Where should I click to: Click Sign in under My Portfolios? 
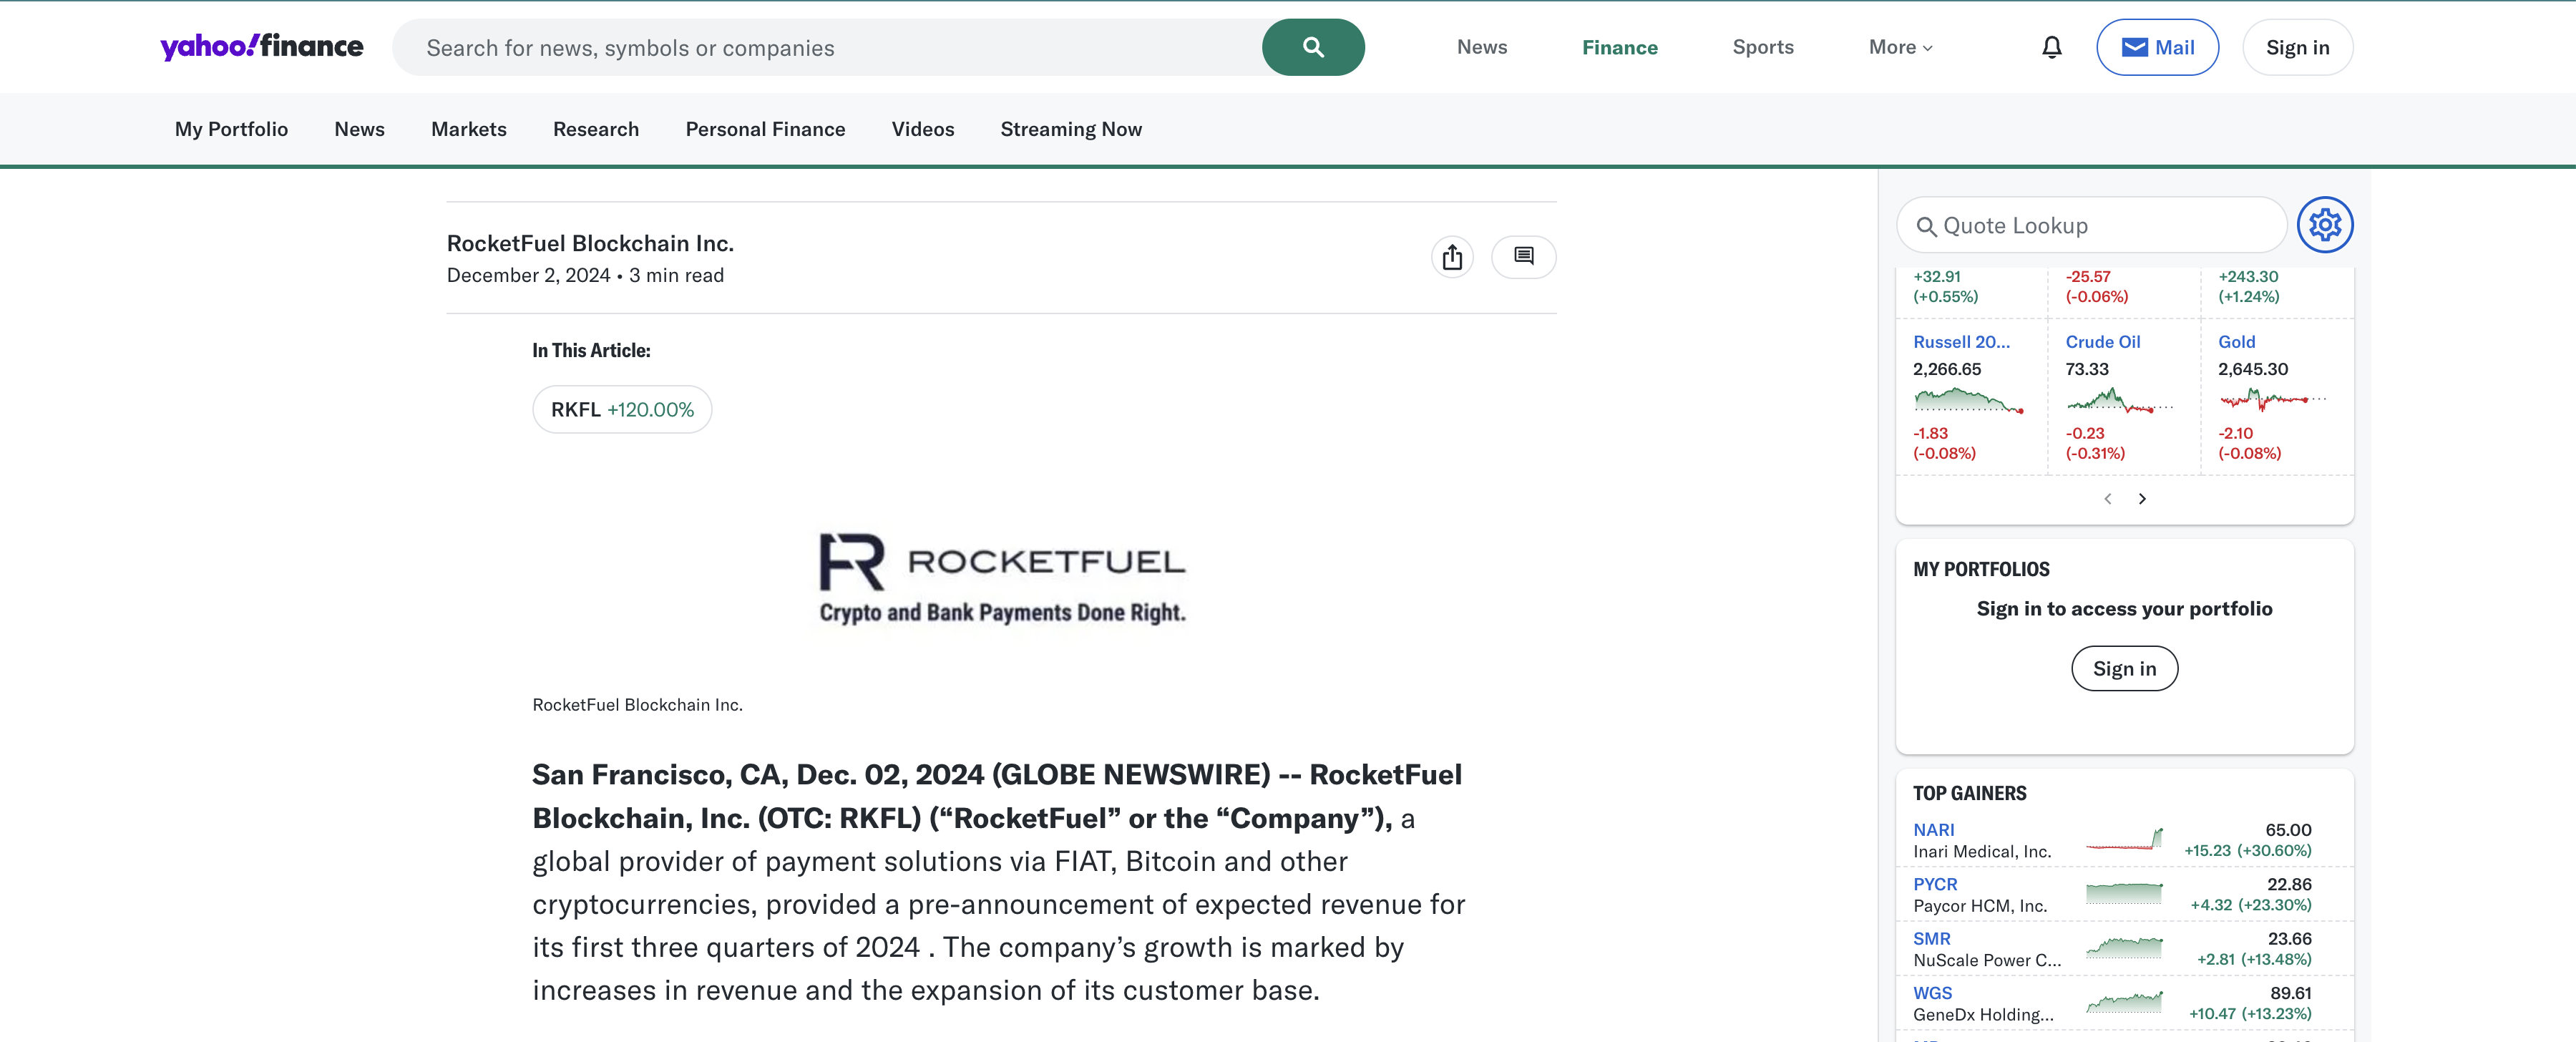coord(2124,668)
